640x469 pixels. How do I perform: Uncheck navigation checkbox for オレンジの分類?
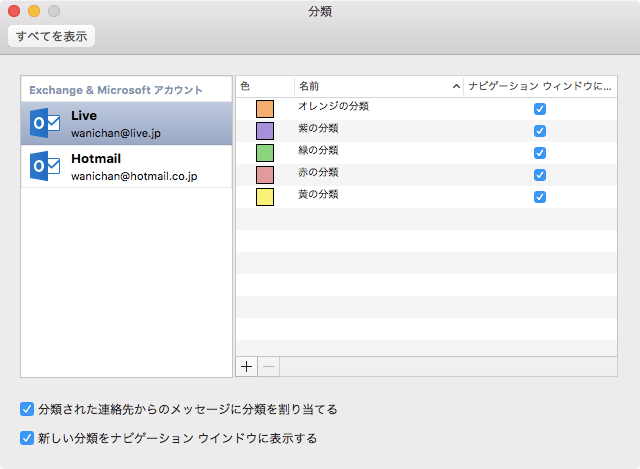click(x=540, y=109)
